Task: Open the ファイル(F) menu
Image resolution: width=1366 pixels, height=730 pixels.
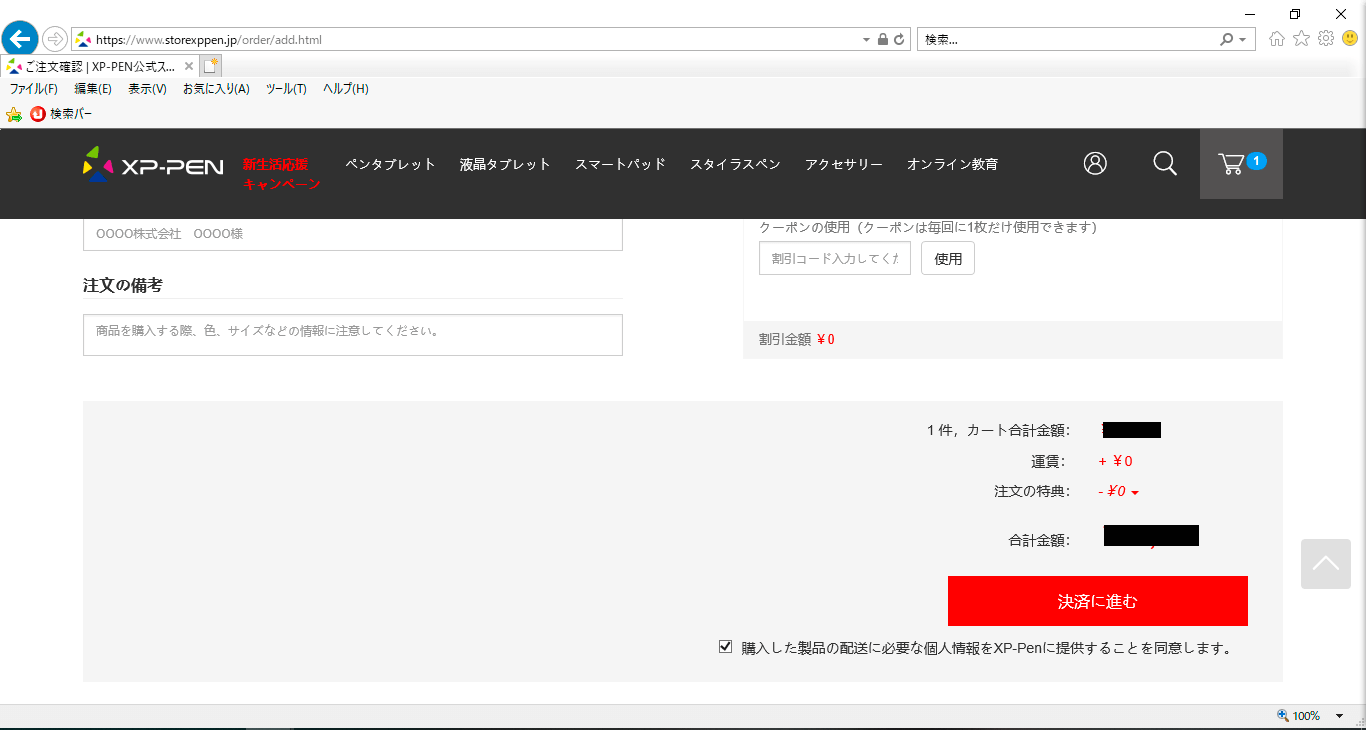Action: [x=34, y=89]
